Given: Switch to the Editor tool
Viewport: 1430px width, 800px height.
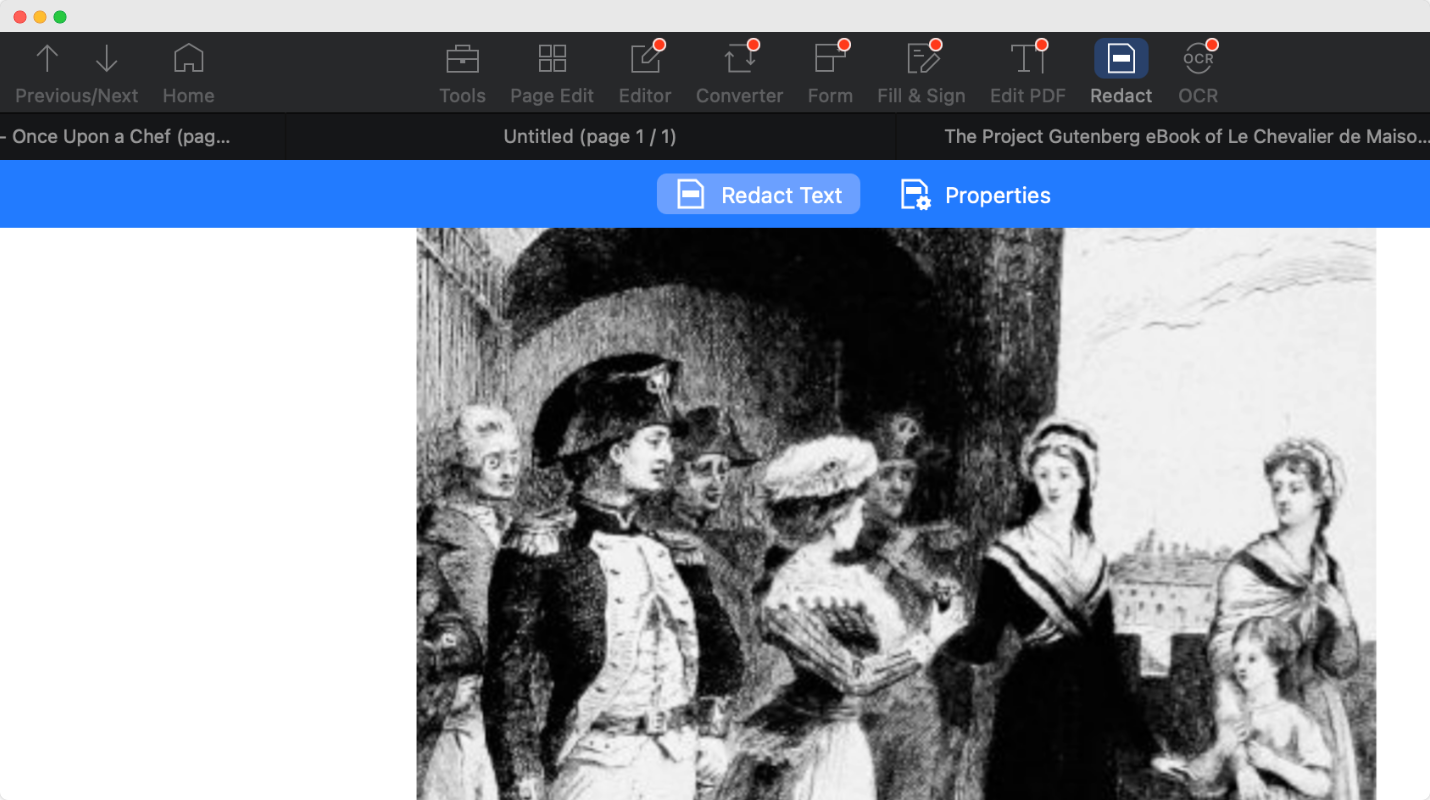Looking at the screenshot, I should pos(645,73).
